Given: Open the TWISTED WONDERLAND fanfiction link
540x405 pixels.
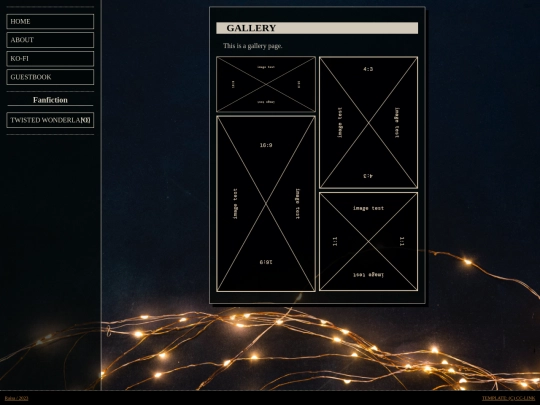Looking at the screenshot, I should (x=50, y=120).
